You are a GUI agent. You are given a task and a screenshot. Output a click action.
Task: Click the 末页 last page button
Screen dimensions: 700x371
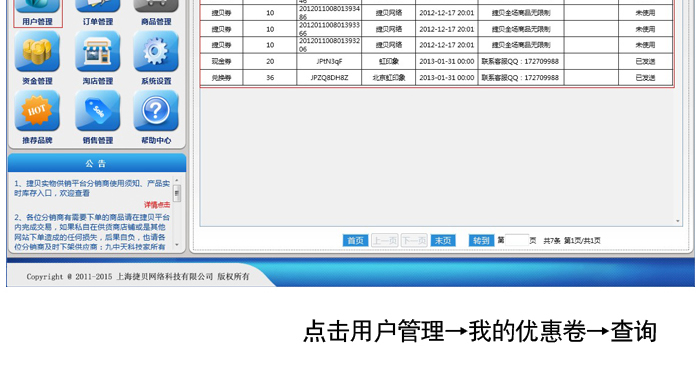(443, 241)
